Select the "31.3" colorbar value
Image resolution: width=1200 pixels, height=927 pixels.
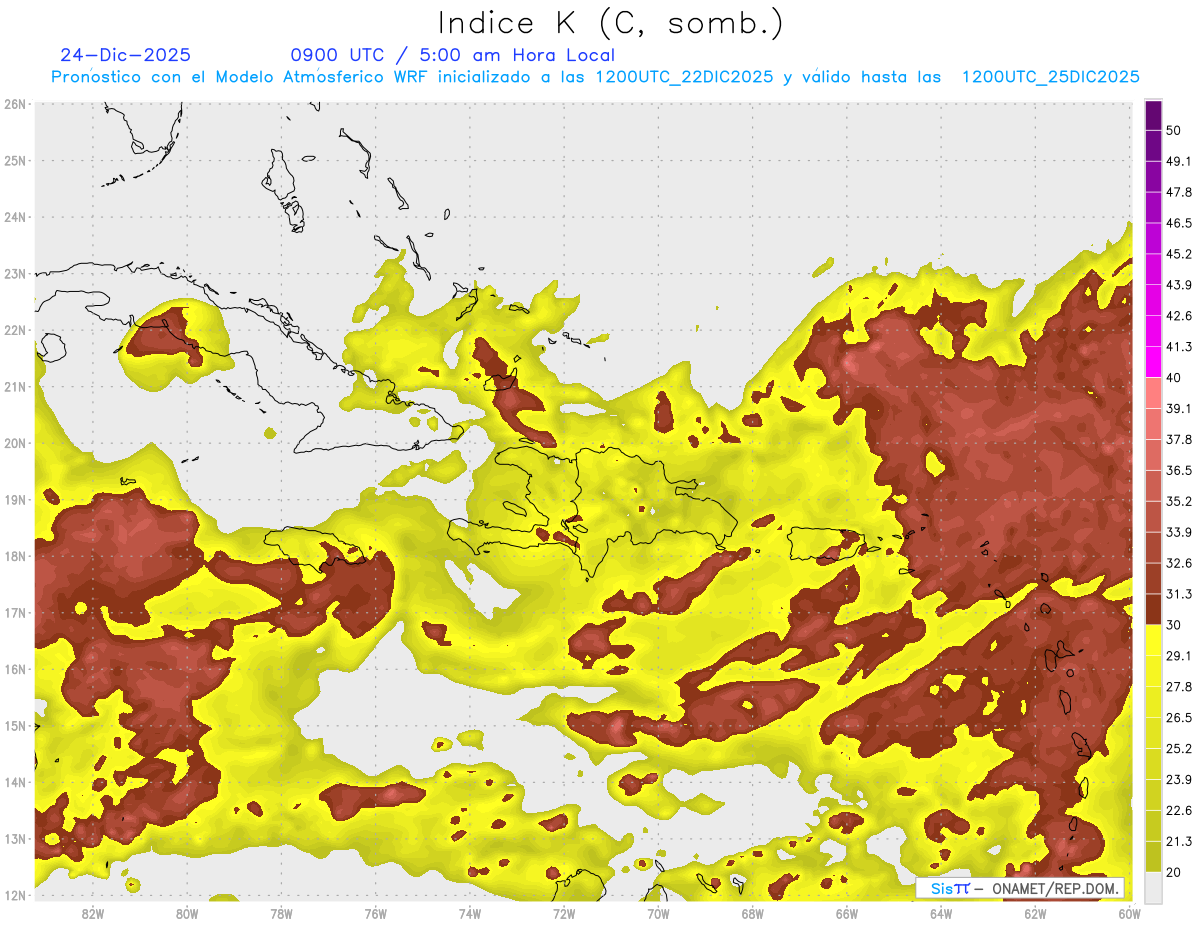click(x=1179, y=594)
